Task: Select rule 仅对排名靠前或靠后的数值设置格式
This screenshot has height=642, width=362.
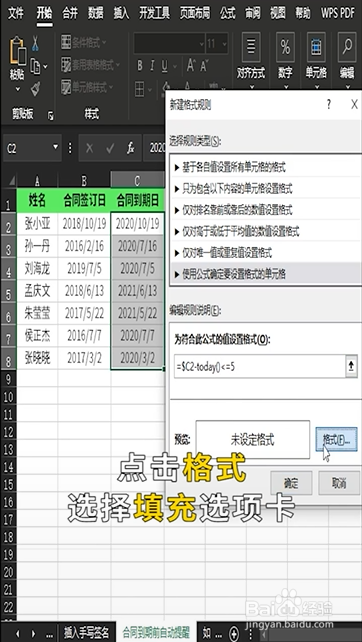Action: pyautogui.click(x=265, y=210)
